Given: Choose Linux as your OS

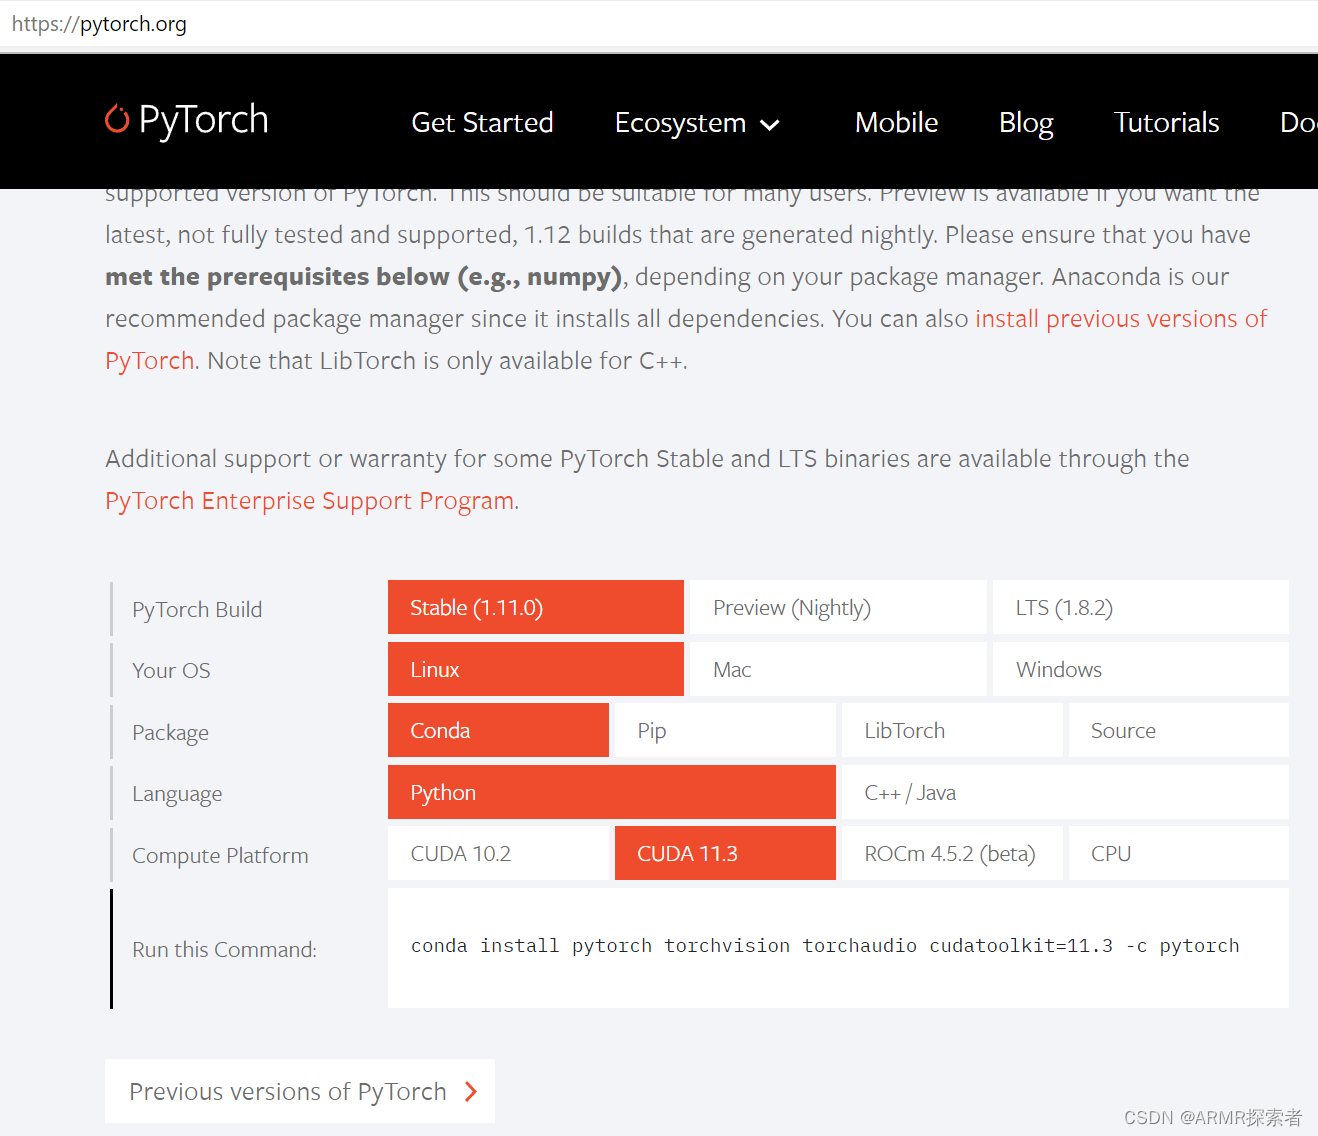Looking at the screenshot, I should coord(536,669).
